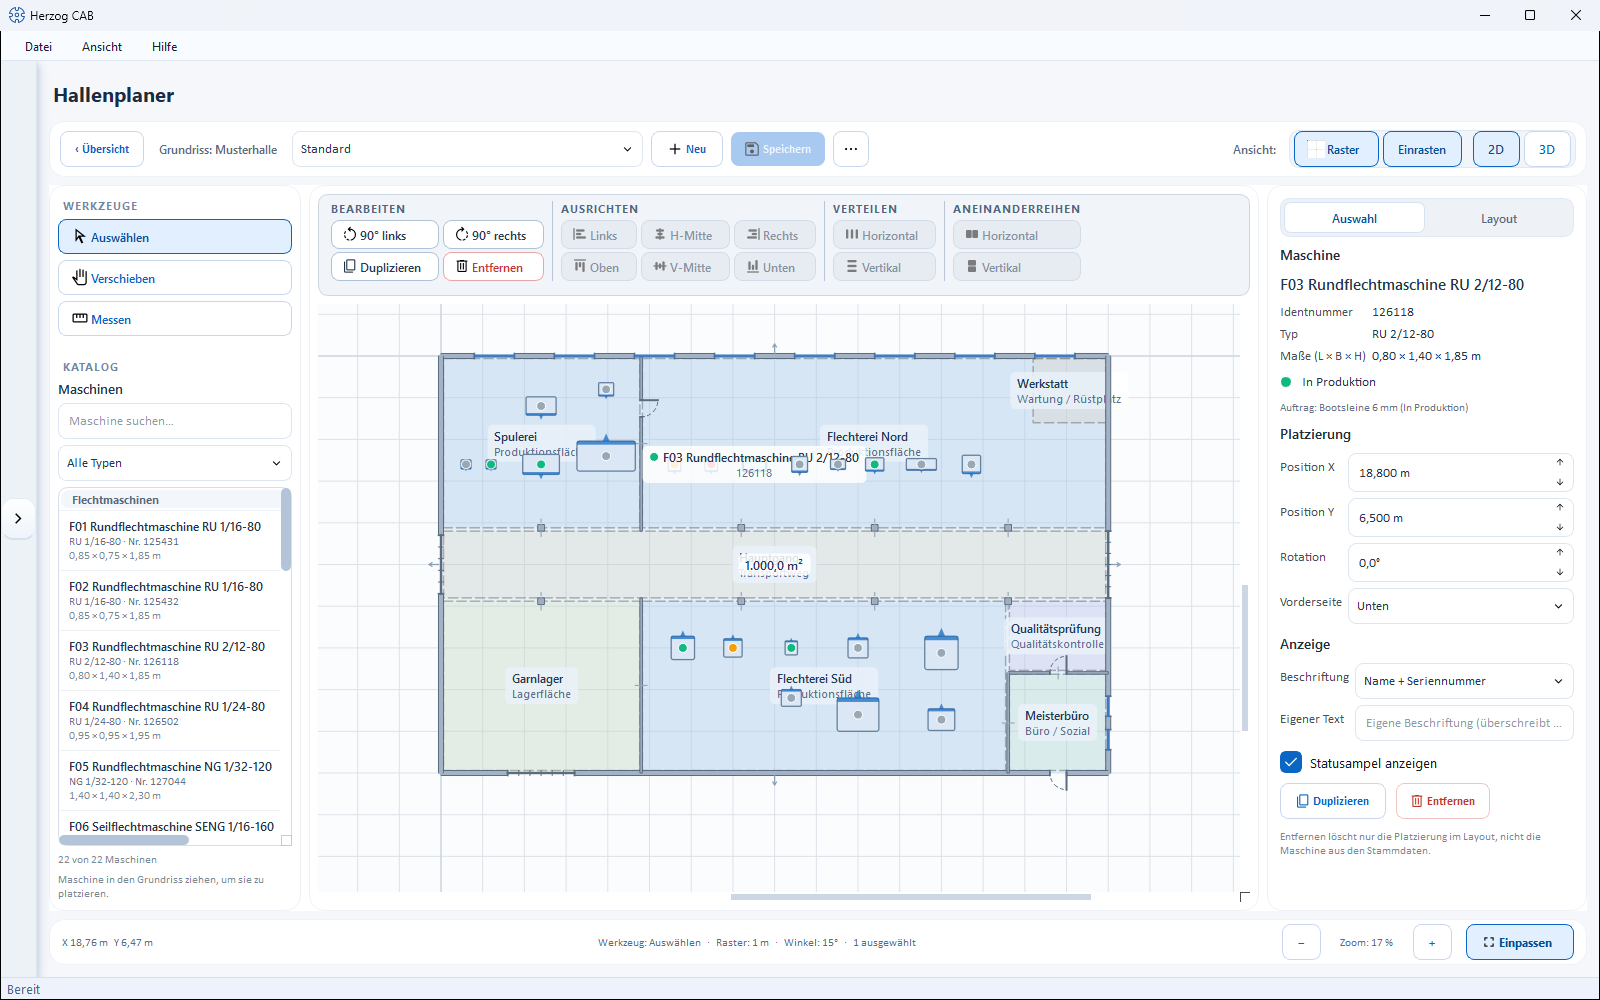Open the more options ellipsis button
Screen dimensions: 1600x1000
(851, 149)
